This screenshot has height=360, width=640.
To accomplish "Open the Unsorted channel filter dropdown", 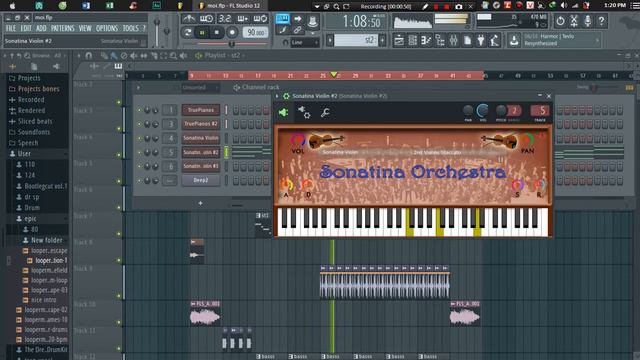I will pyautogui.click(x=200, y=87).
